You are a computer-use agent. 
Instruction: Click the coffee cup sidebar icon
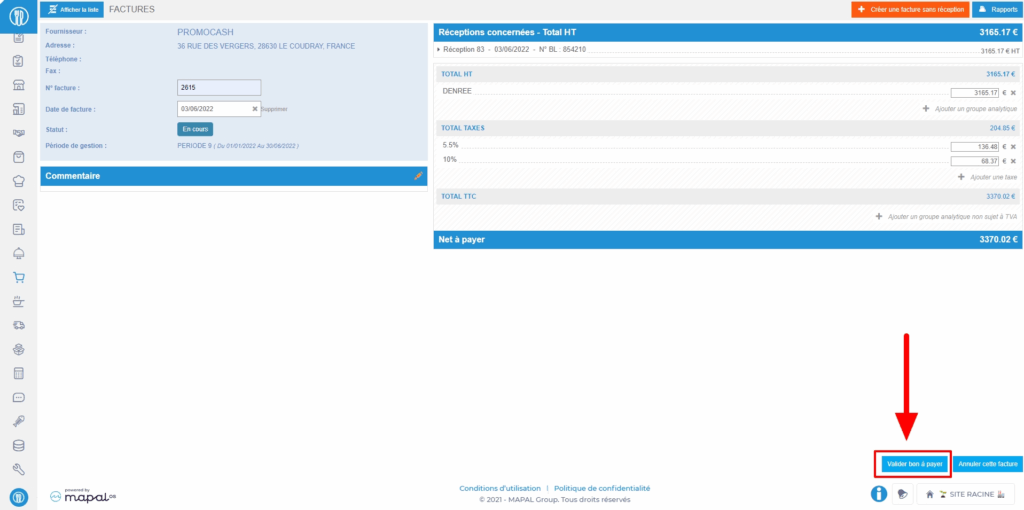click(18, 301)
